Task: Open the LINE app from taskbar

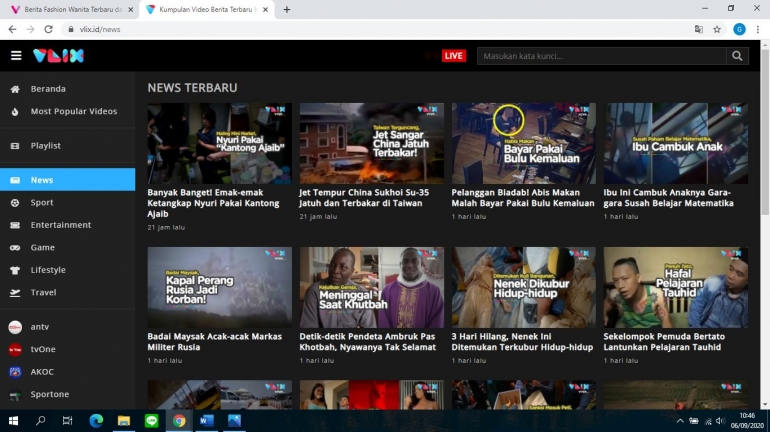Action: (x=151, y=421)
